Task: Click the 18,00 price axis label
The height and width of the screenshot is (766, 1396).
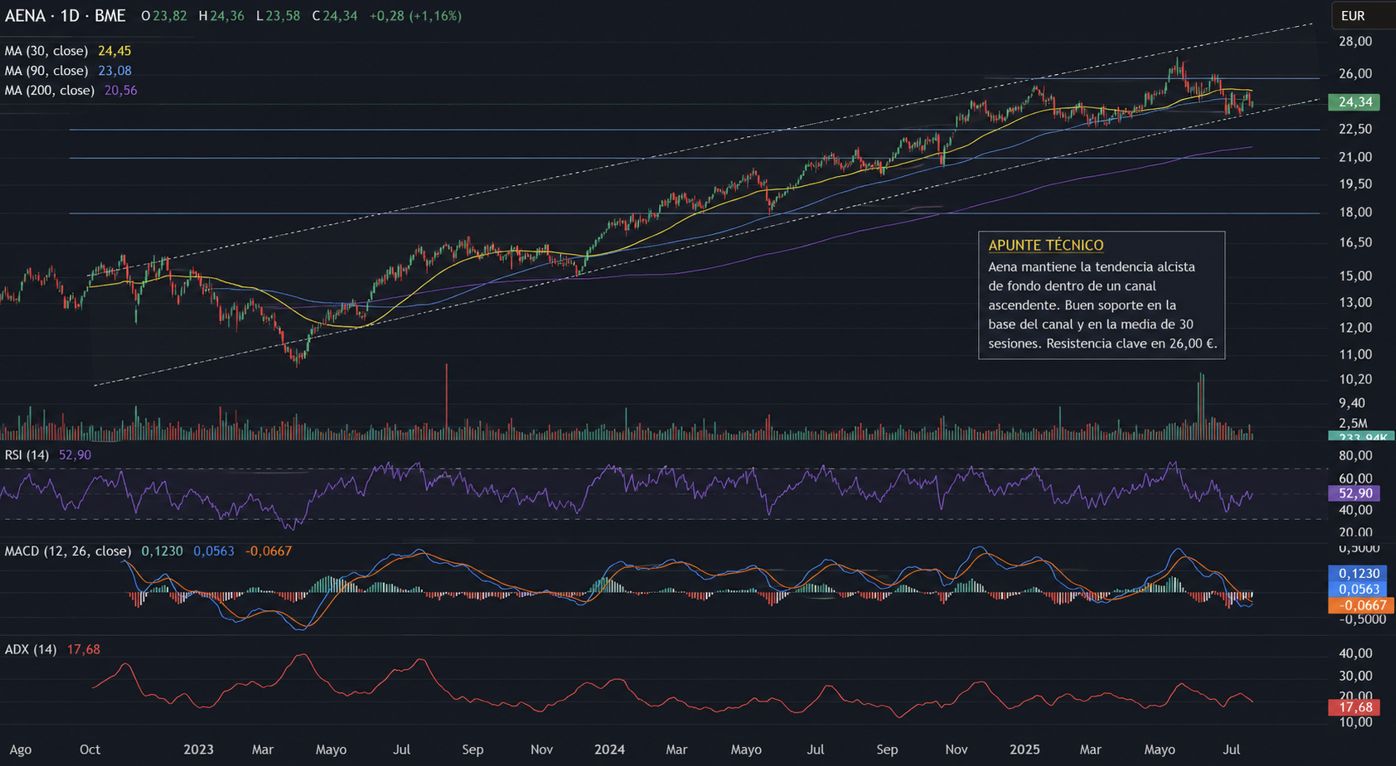Action: (1355, 213)
